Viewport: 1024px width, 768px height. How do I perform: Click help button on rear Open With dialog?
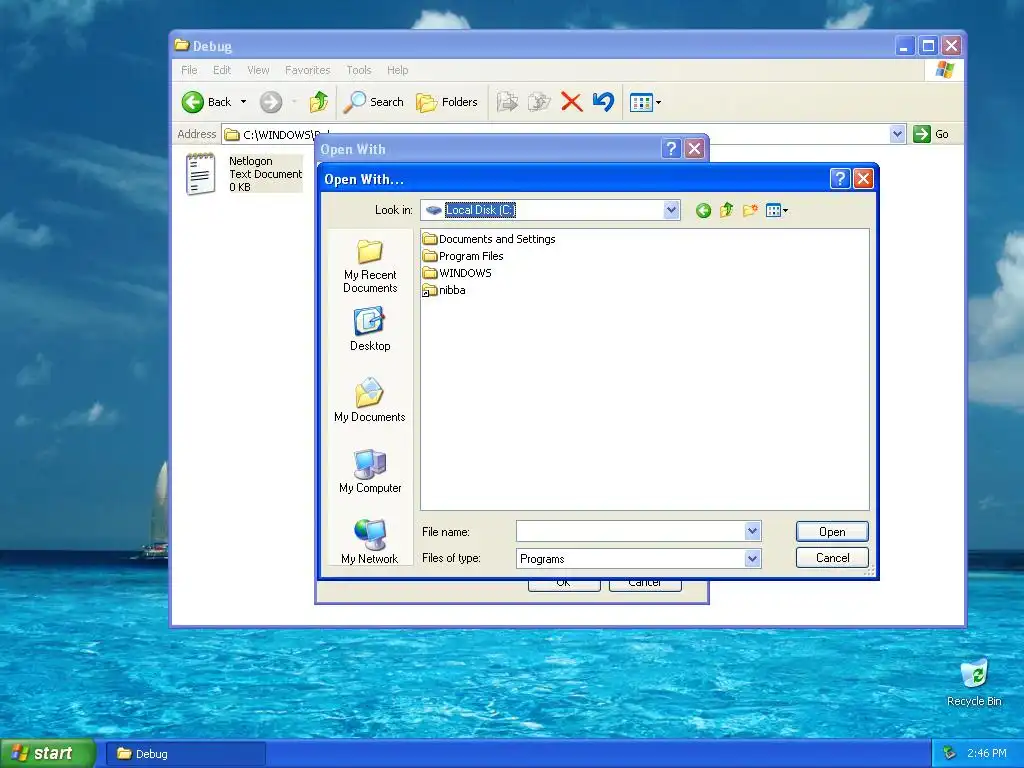coord(671,149)
